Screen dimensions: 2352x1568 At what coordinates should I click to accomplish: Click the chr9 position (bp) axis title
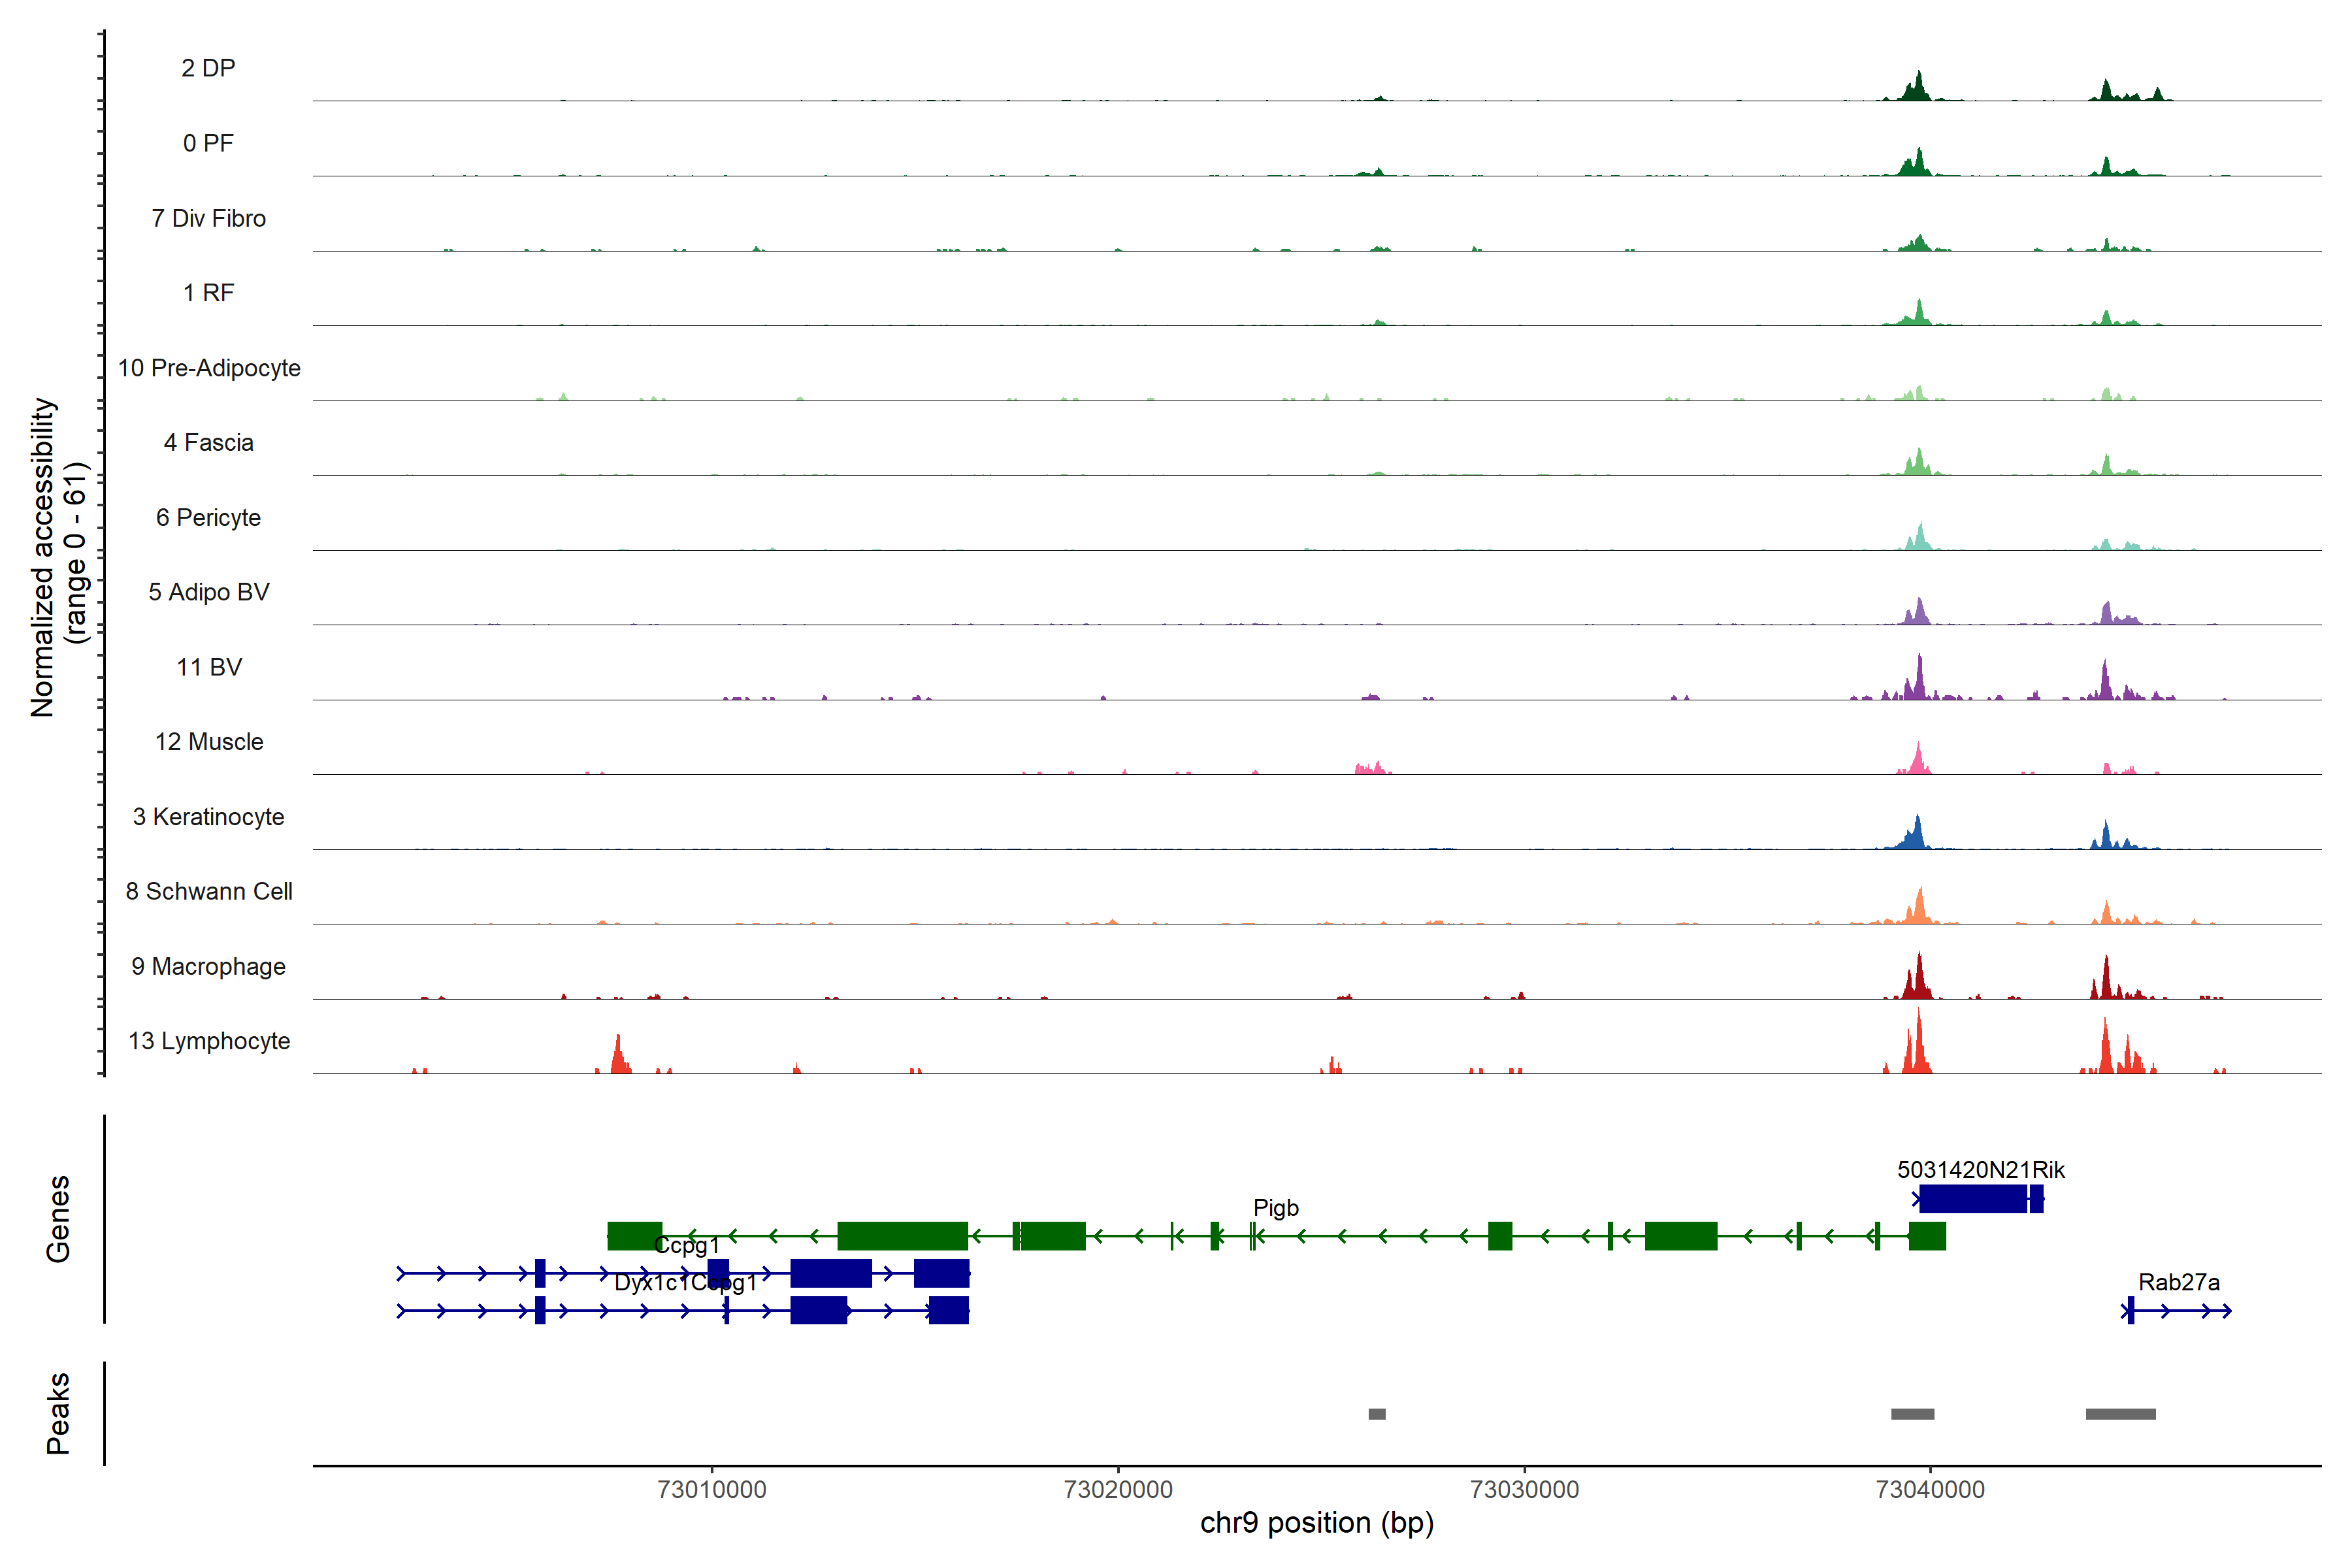1316,1523
